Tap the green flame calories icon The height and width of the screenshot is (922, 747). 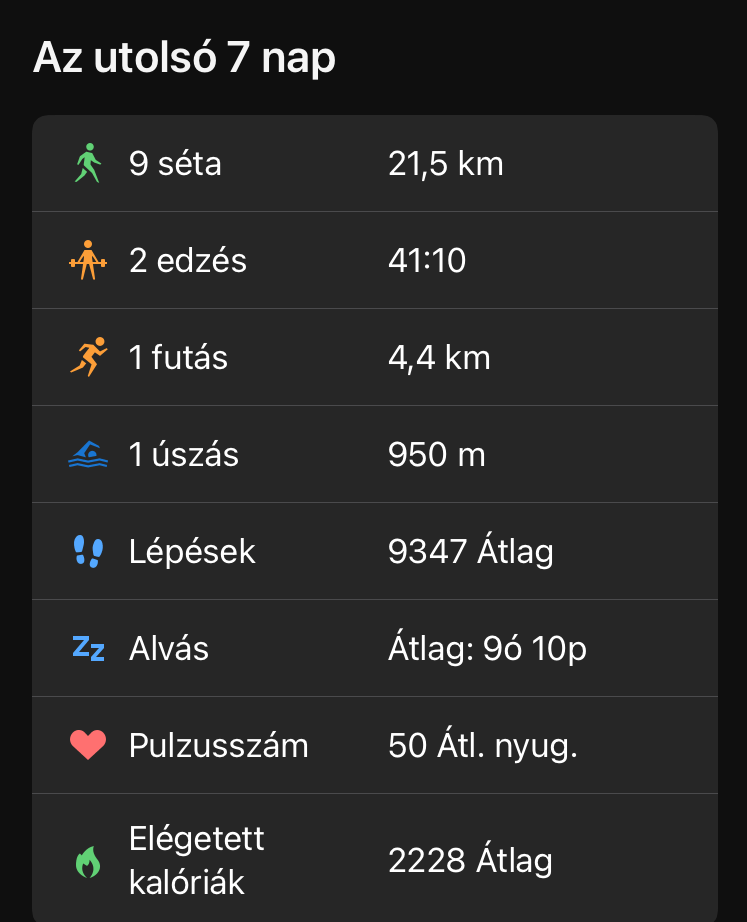(88, 861)
